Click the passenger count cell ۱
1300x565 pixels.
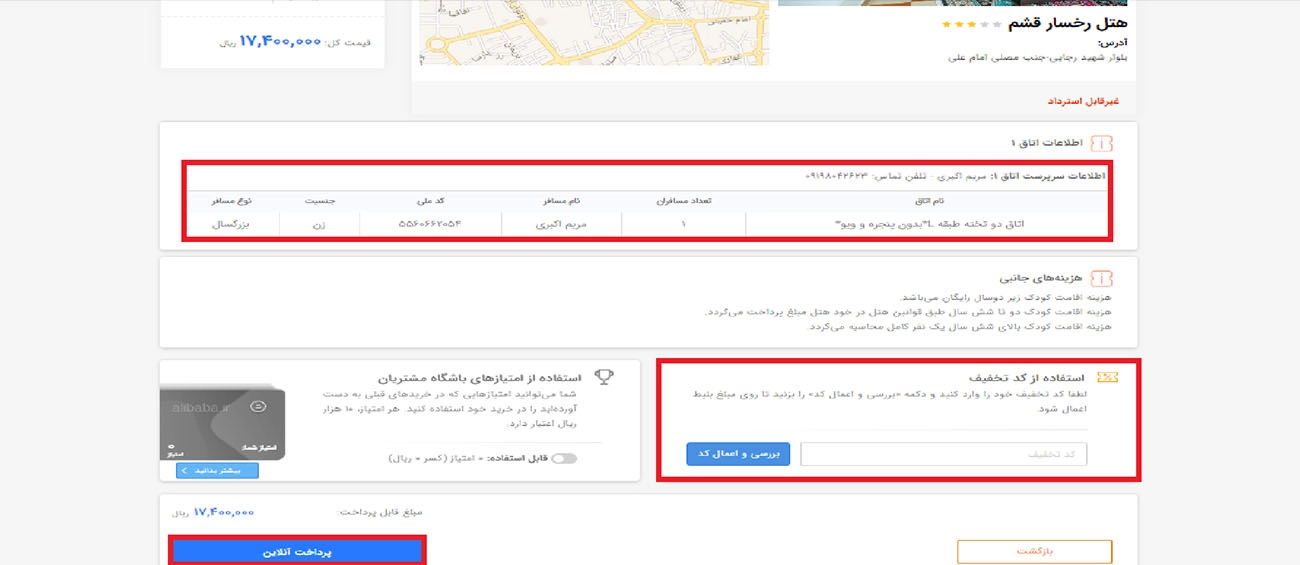point(683,225)
